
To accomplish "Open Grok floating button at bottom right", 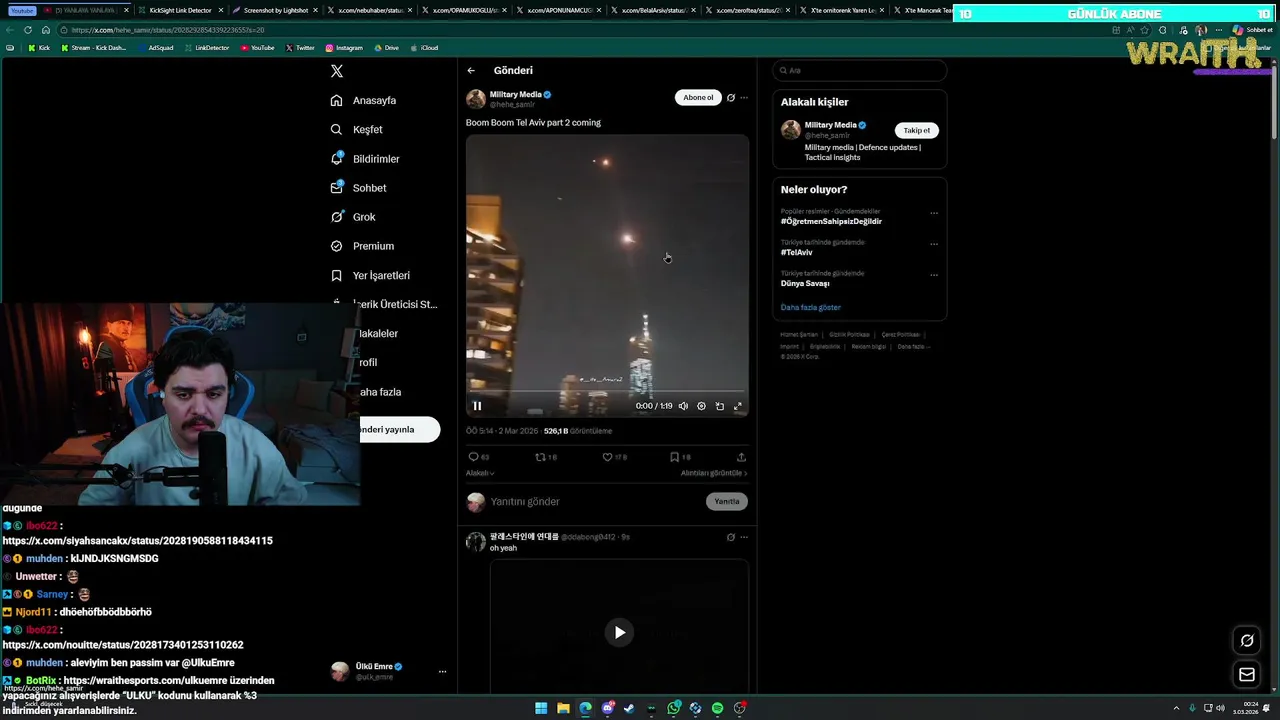I will (x=1247, y=641).
